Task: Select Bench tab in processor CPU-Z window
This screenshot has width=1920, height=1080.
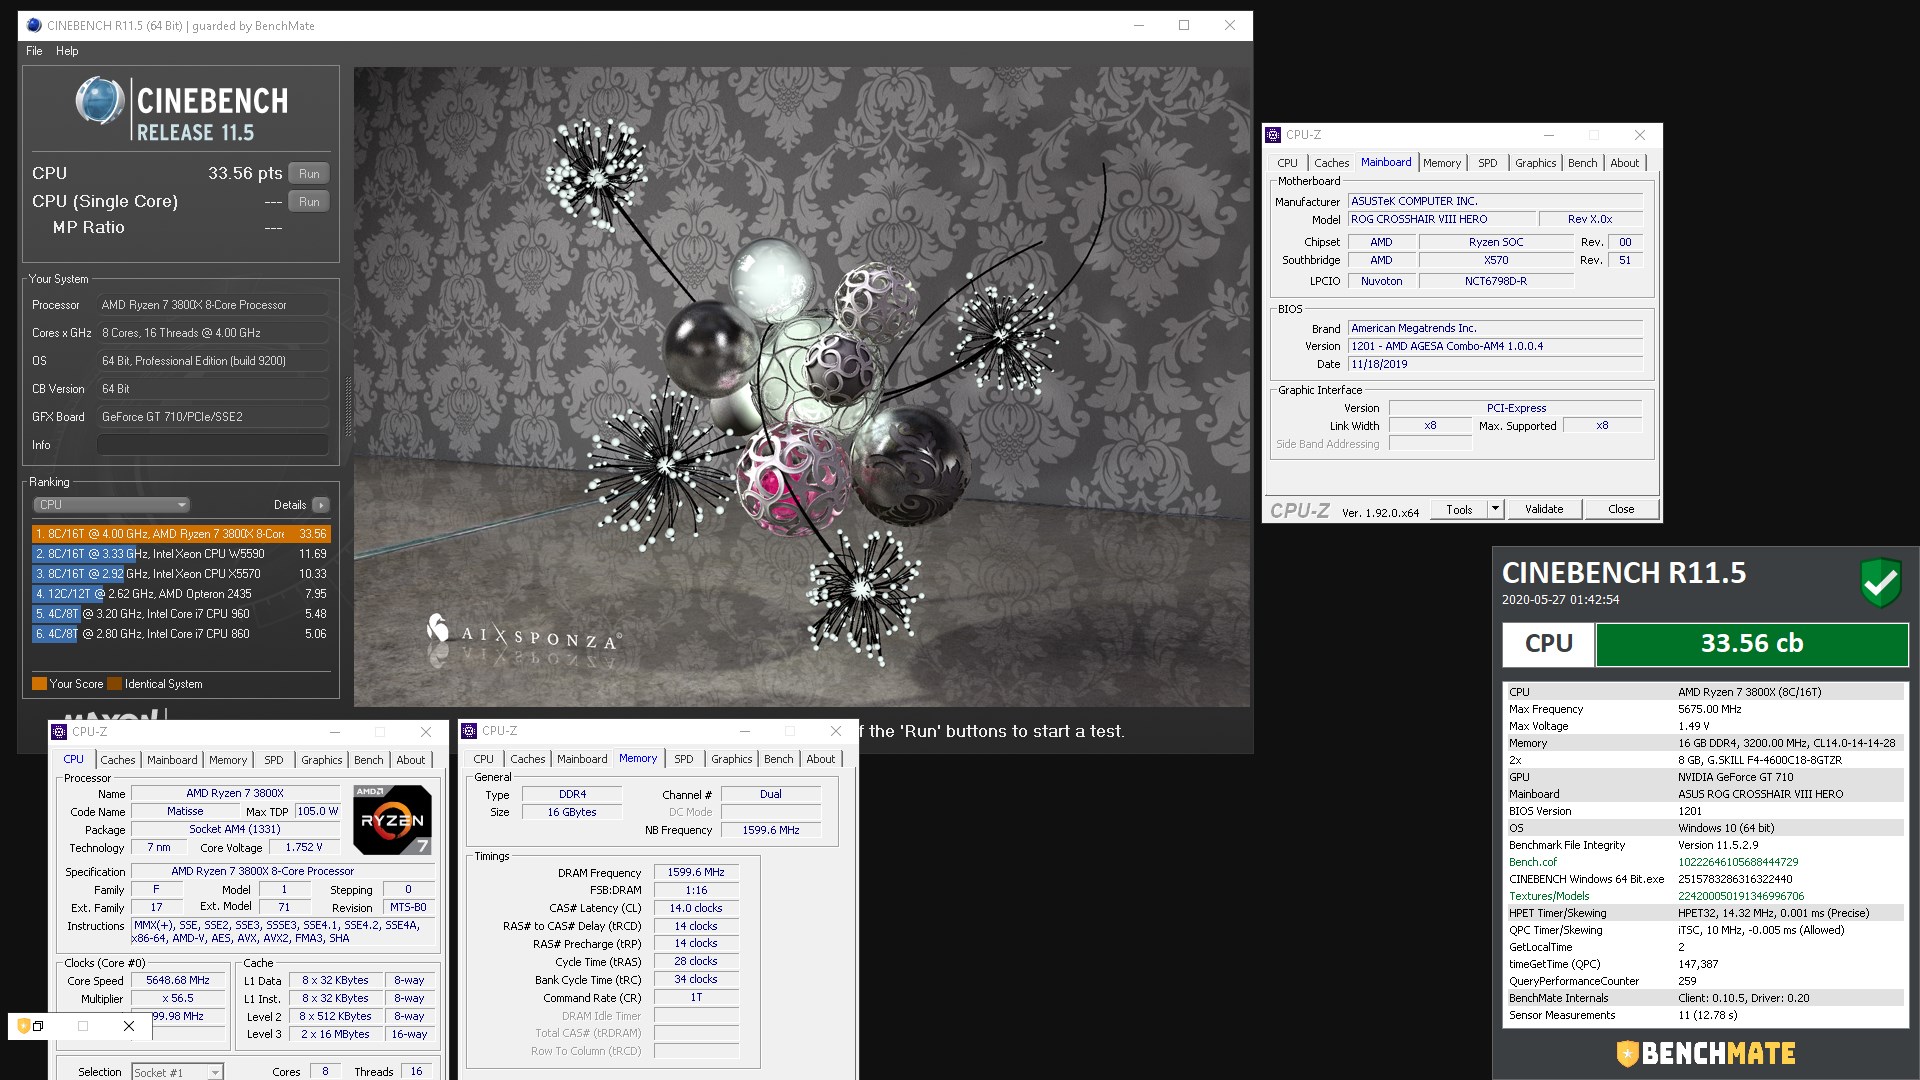Action: (368, 760)
